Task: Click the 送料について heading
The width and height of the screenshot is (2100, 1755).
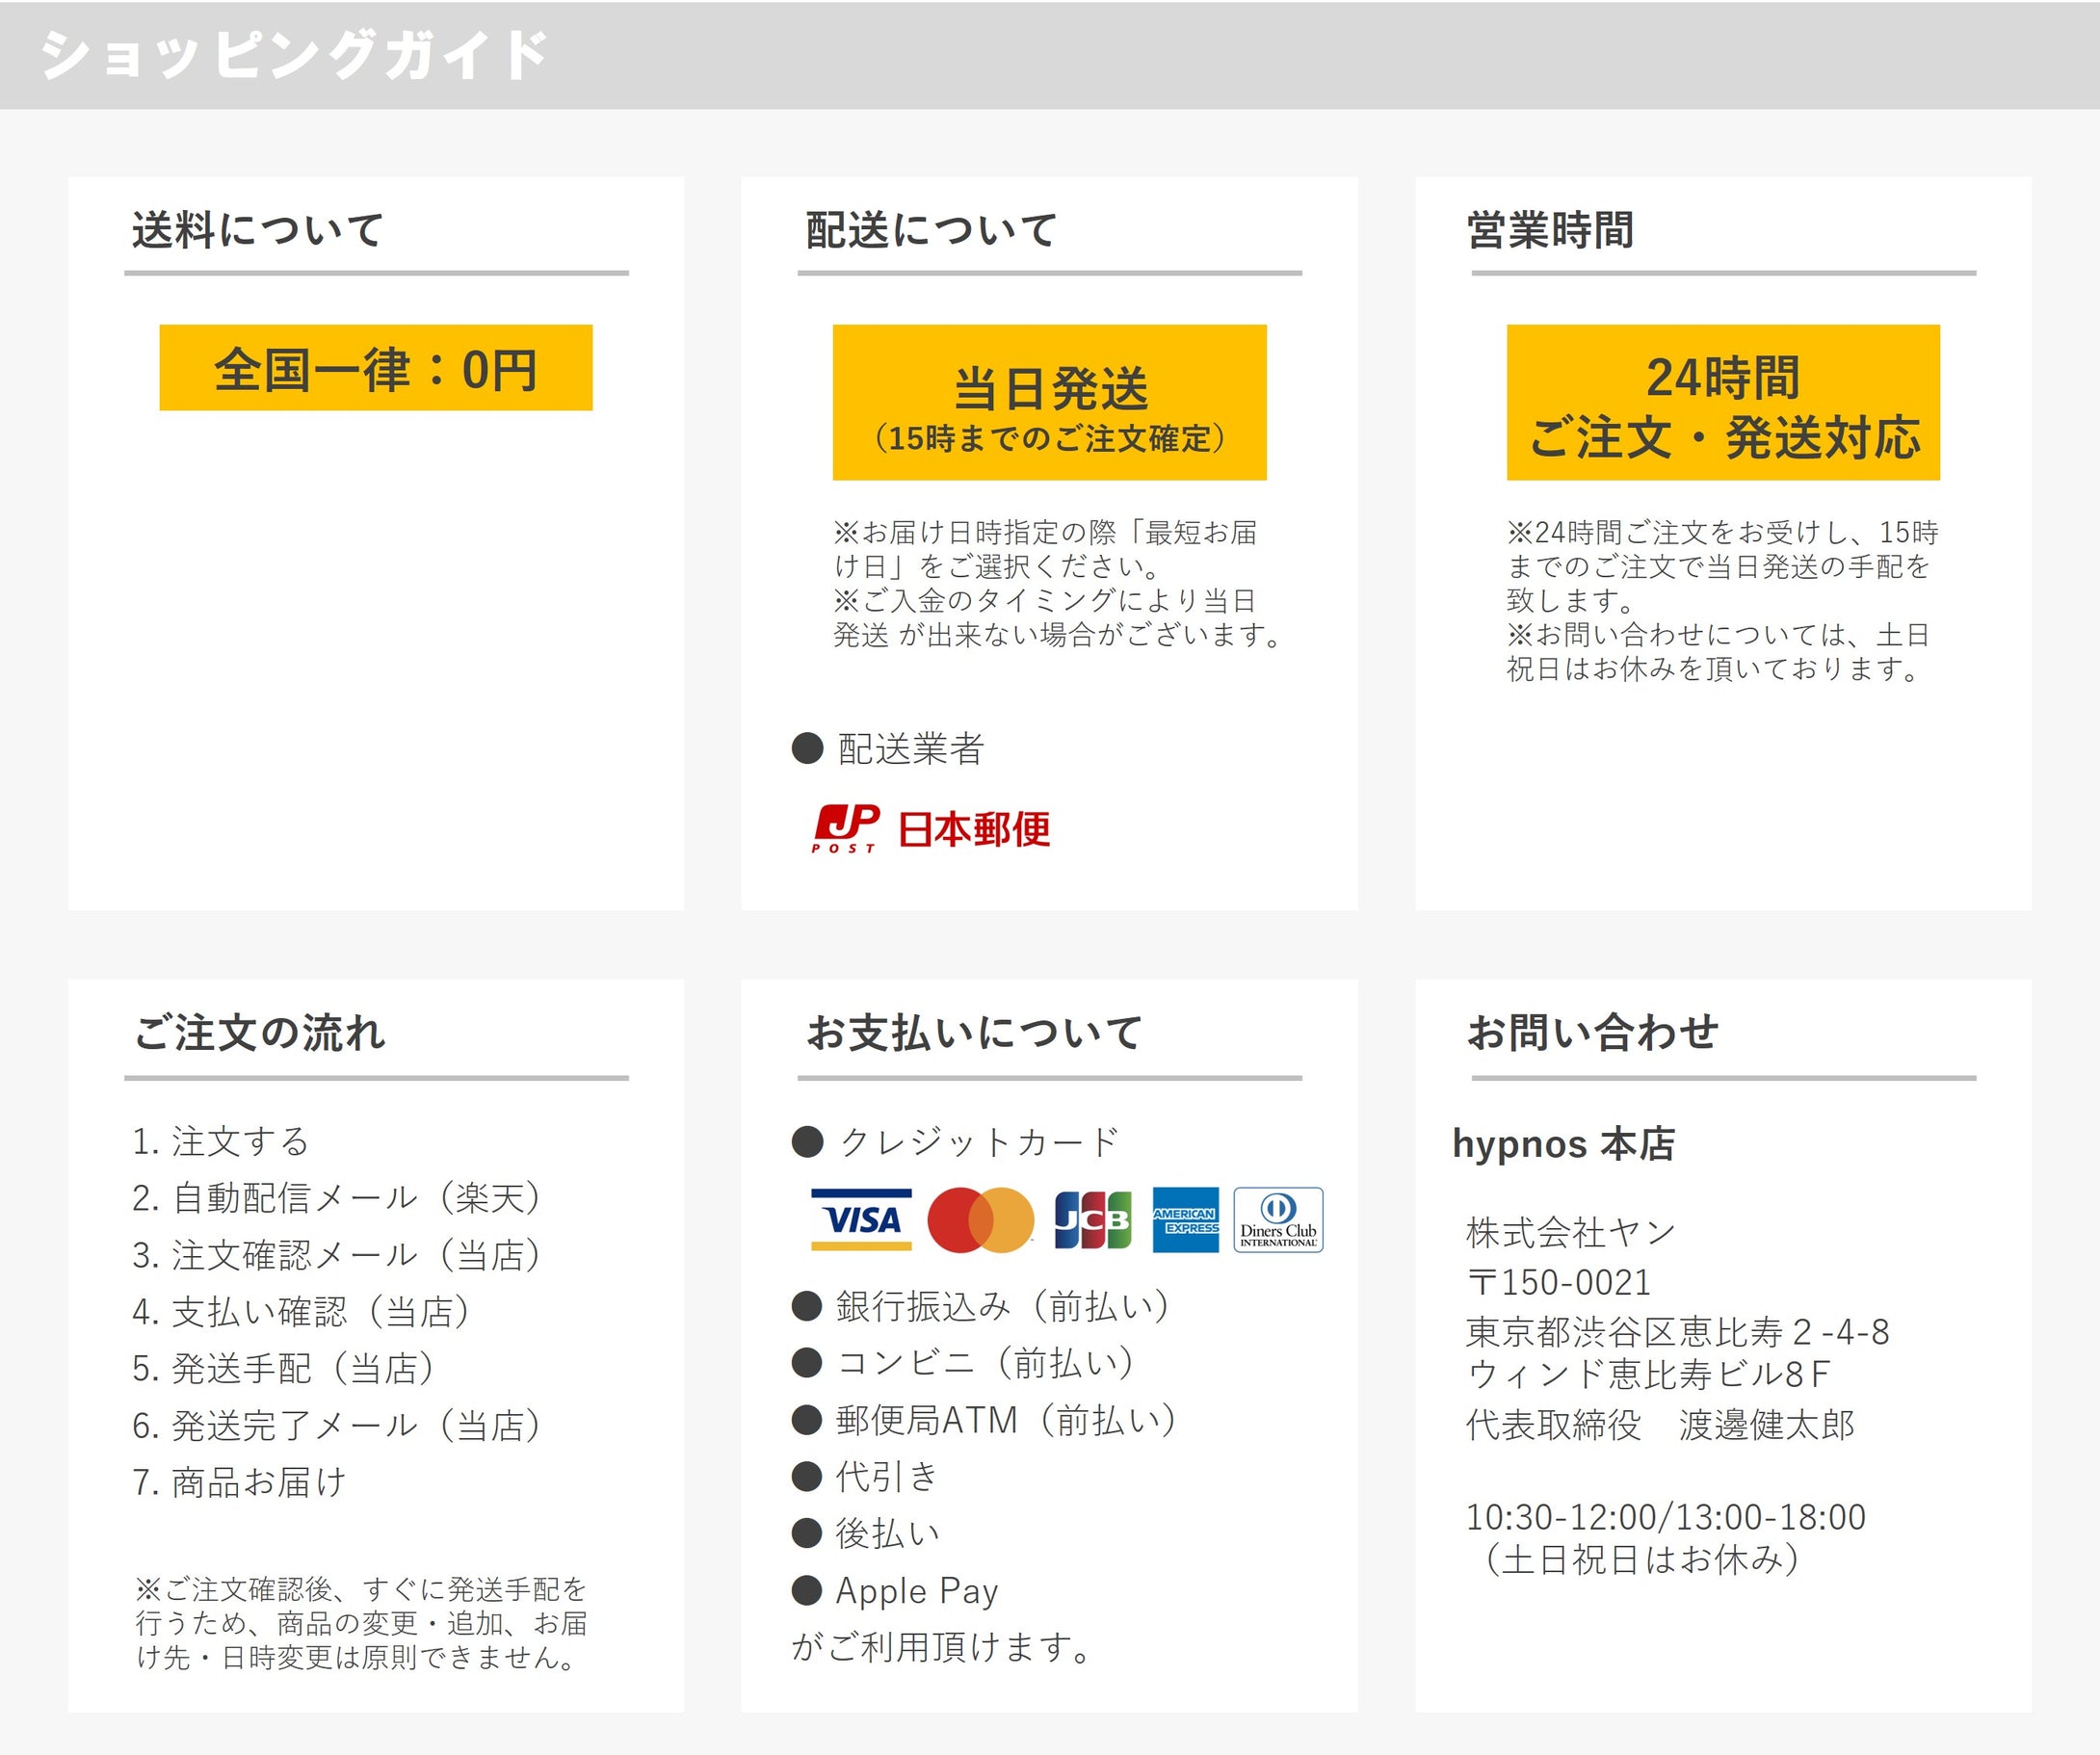Action: 258,230
